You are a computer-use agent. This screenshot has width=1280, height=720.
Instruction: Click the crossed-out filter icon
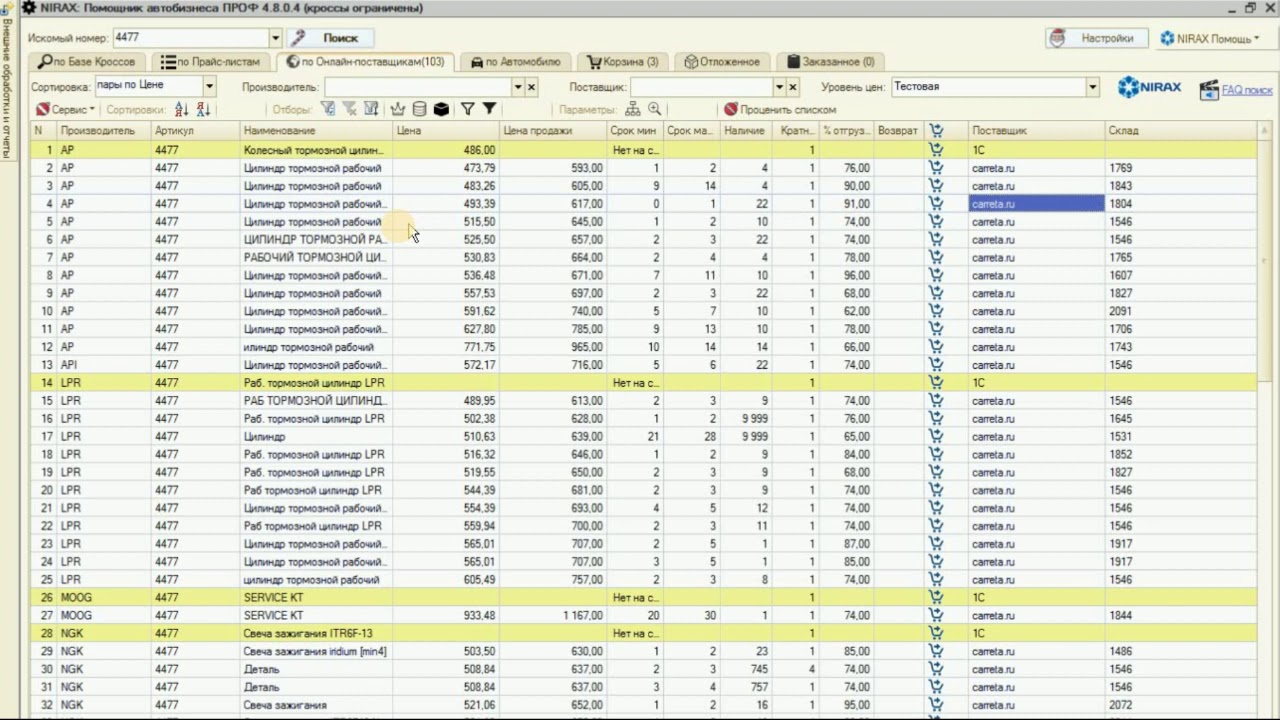click(x=350, y=109)
